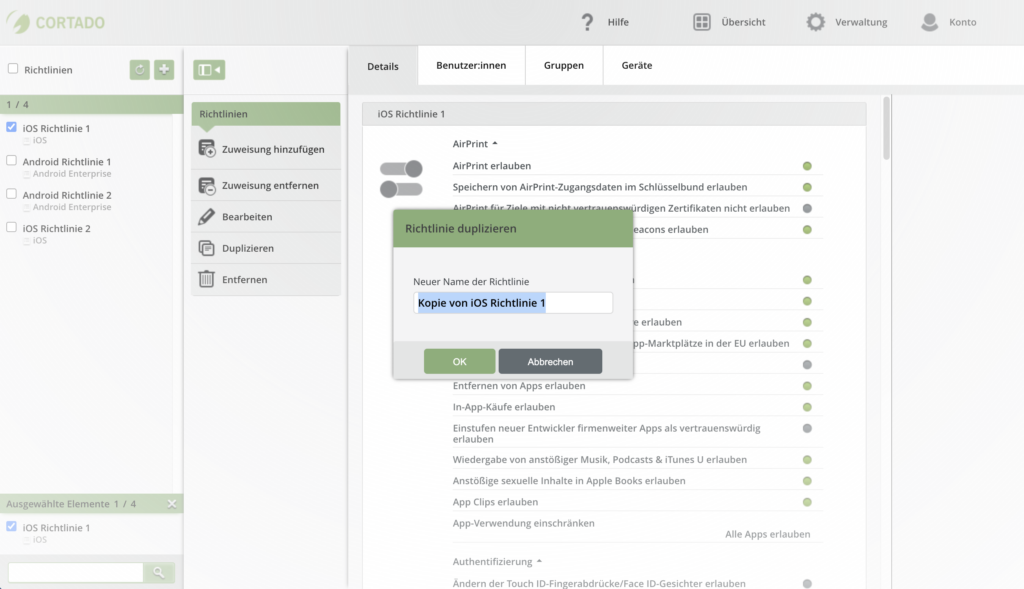This screenshot has width=1024, height=589.
Task: Click status dot for Entfernen von Apps erlauben
Action: click(x=807, y=386)
